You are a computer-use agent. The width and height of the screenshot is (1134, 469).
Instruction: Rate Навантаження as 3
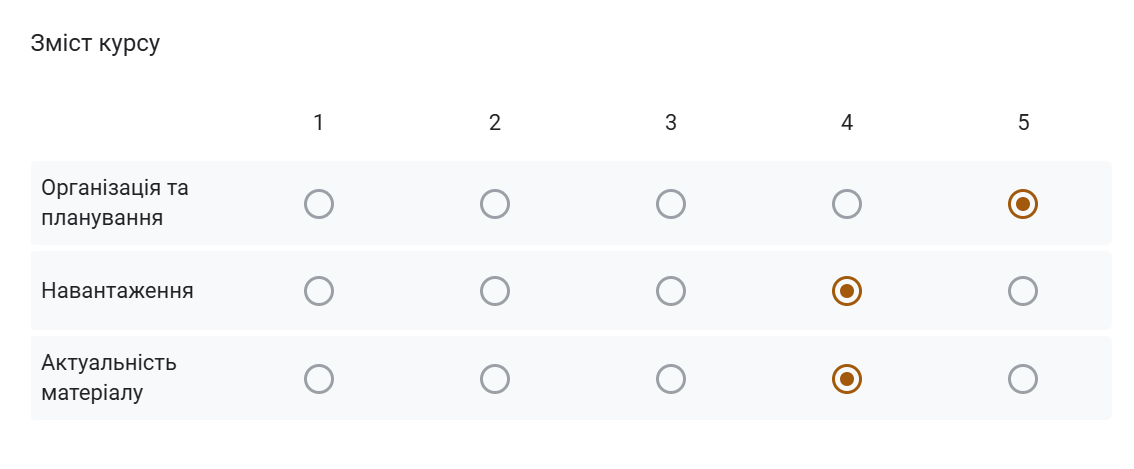click(x=671, y=291)
